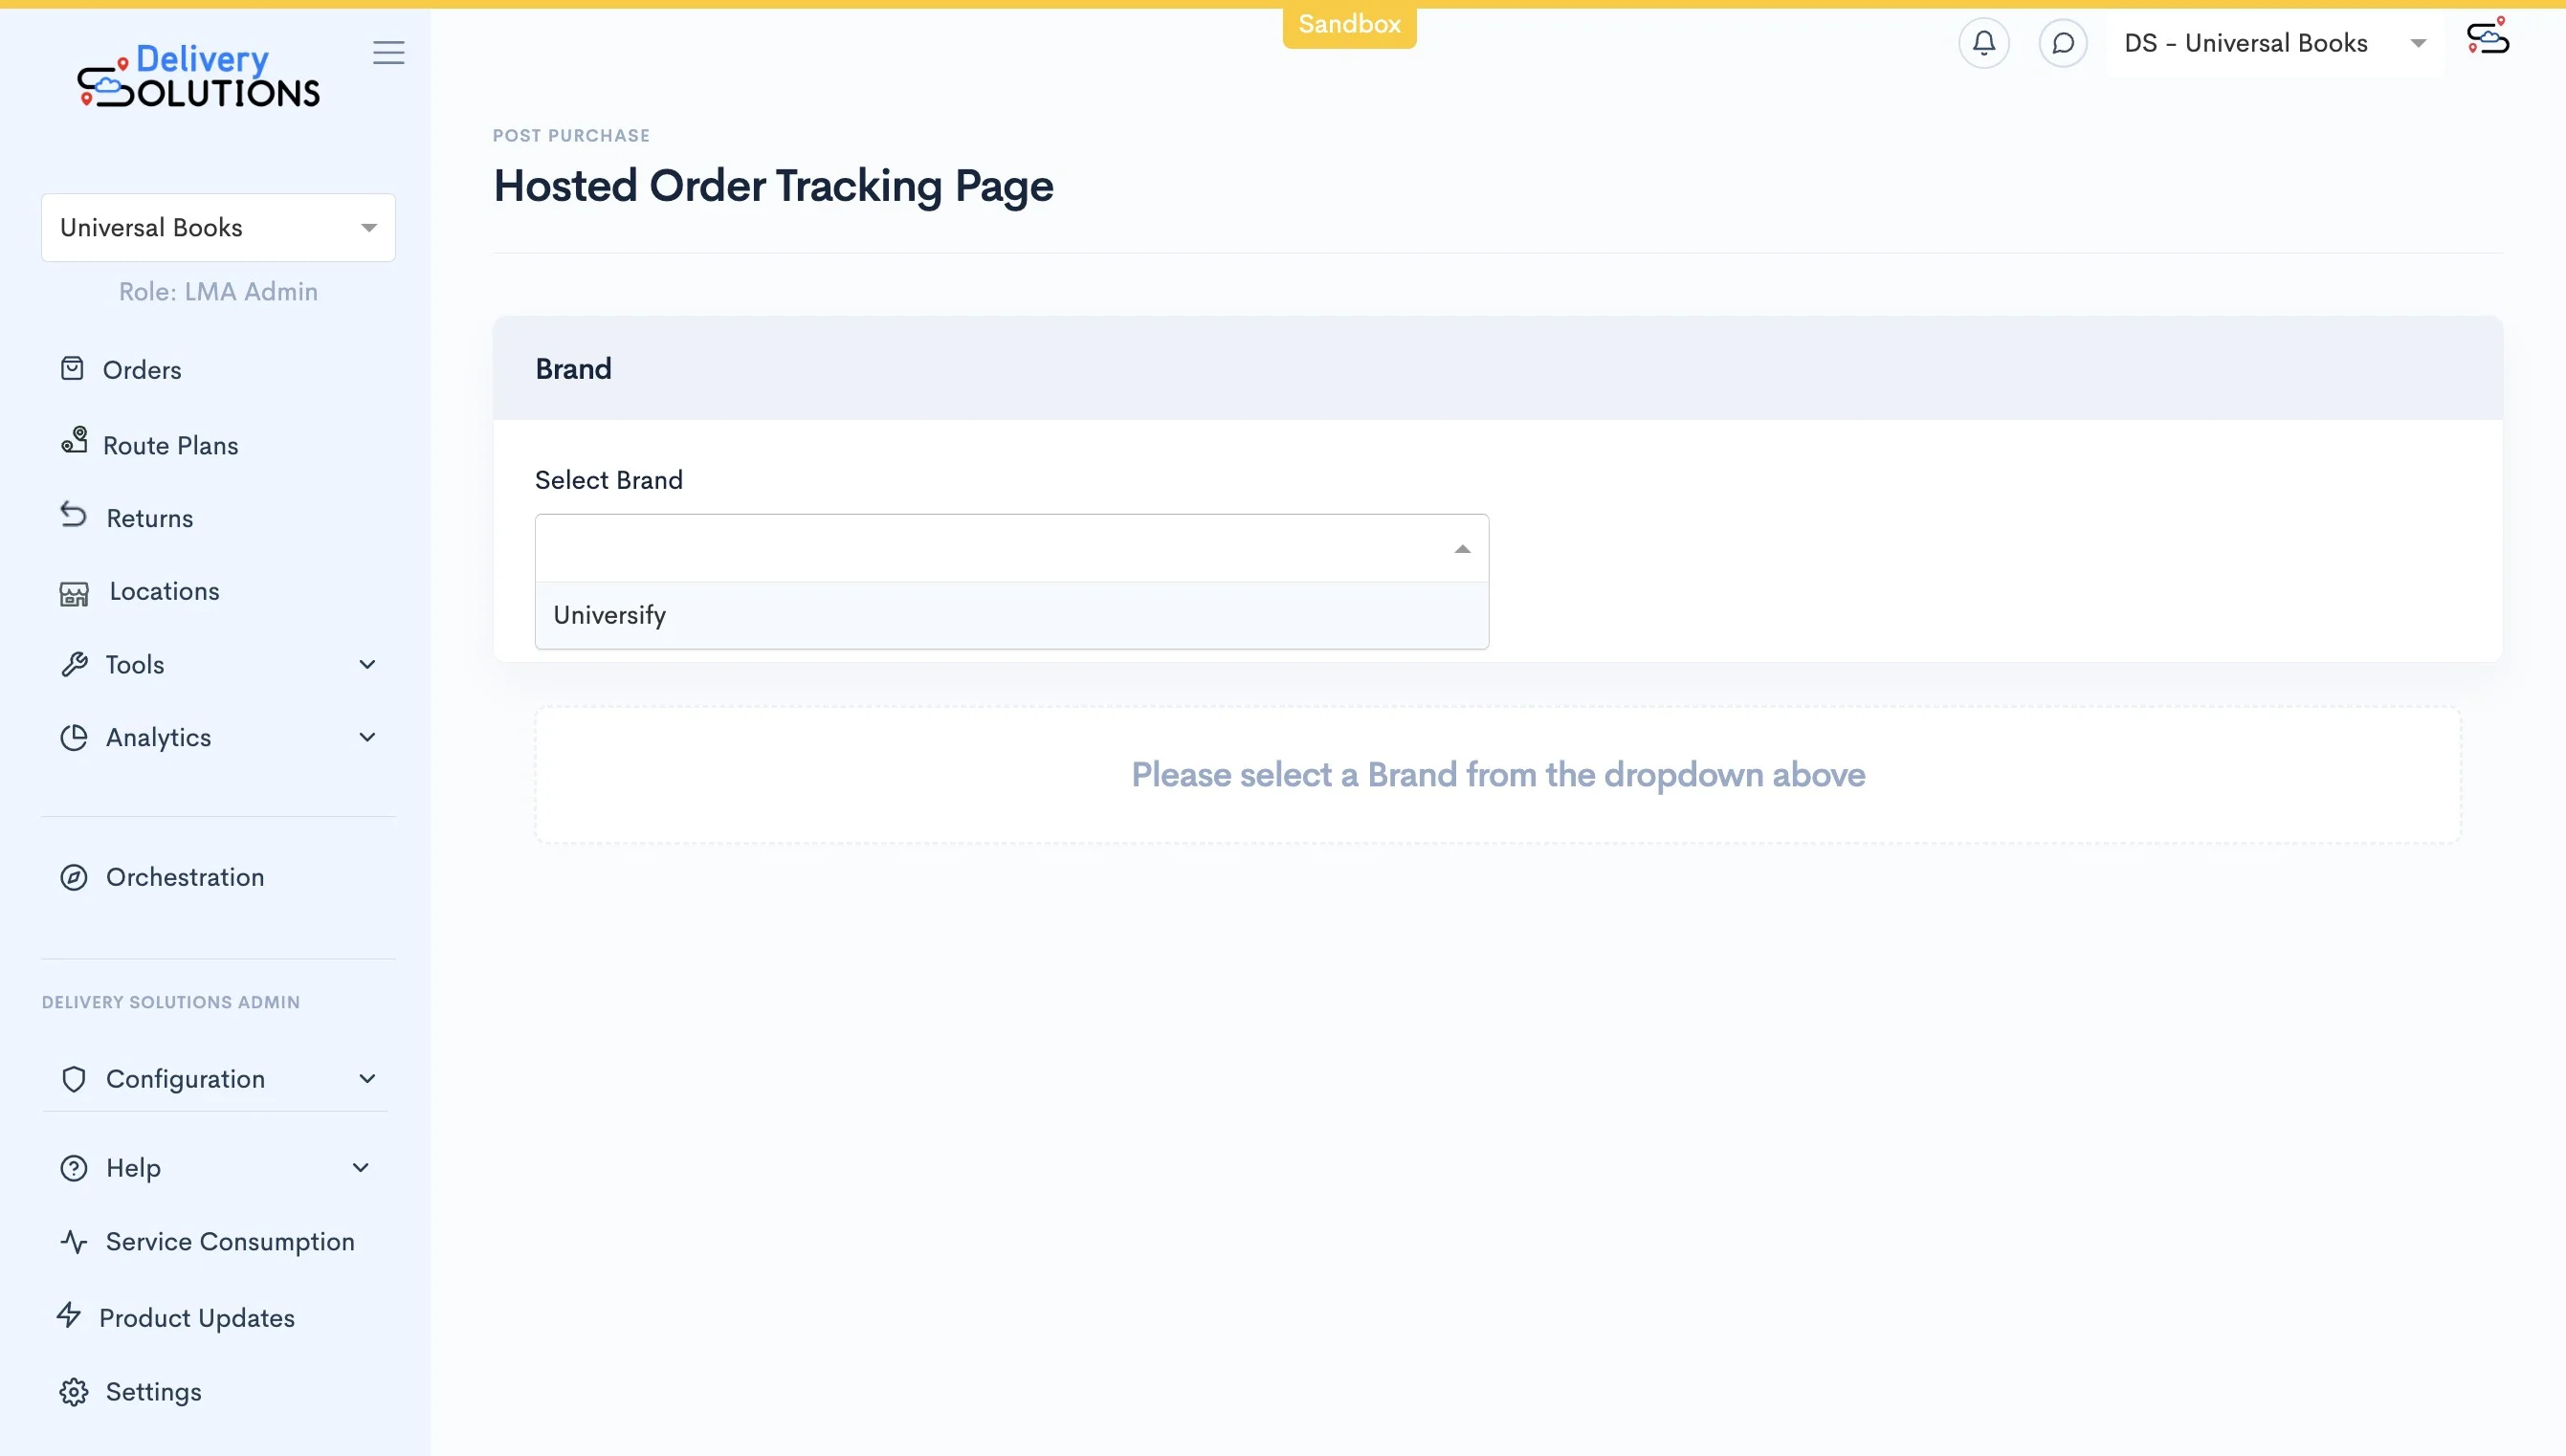2566x1456 pixels.
Task: Click the Analytics pie chart icon
Action: tap(74, 737)
